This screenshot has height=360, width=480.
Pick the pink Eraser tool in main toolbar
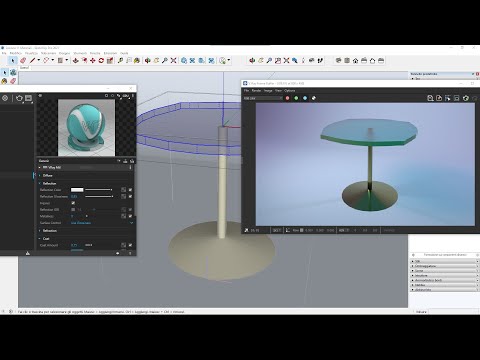23,61
